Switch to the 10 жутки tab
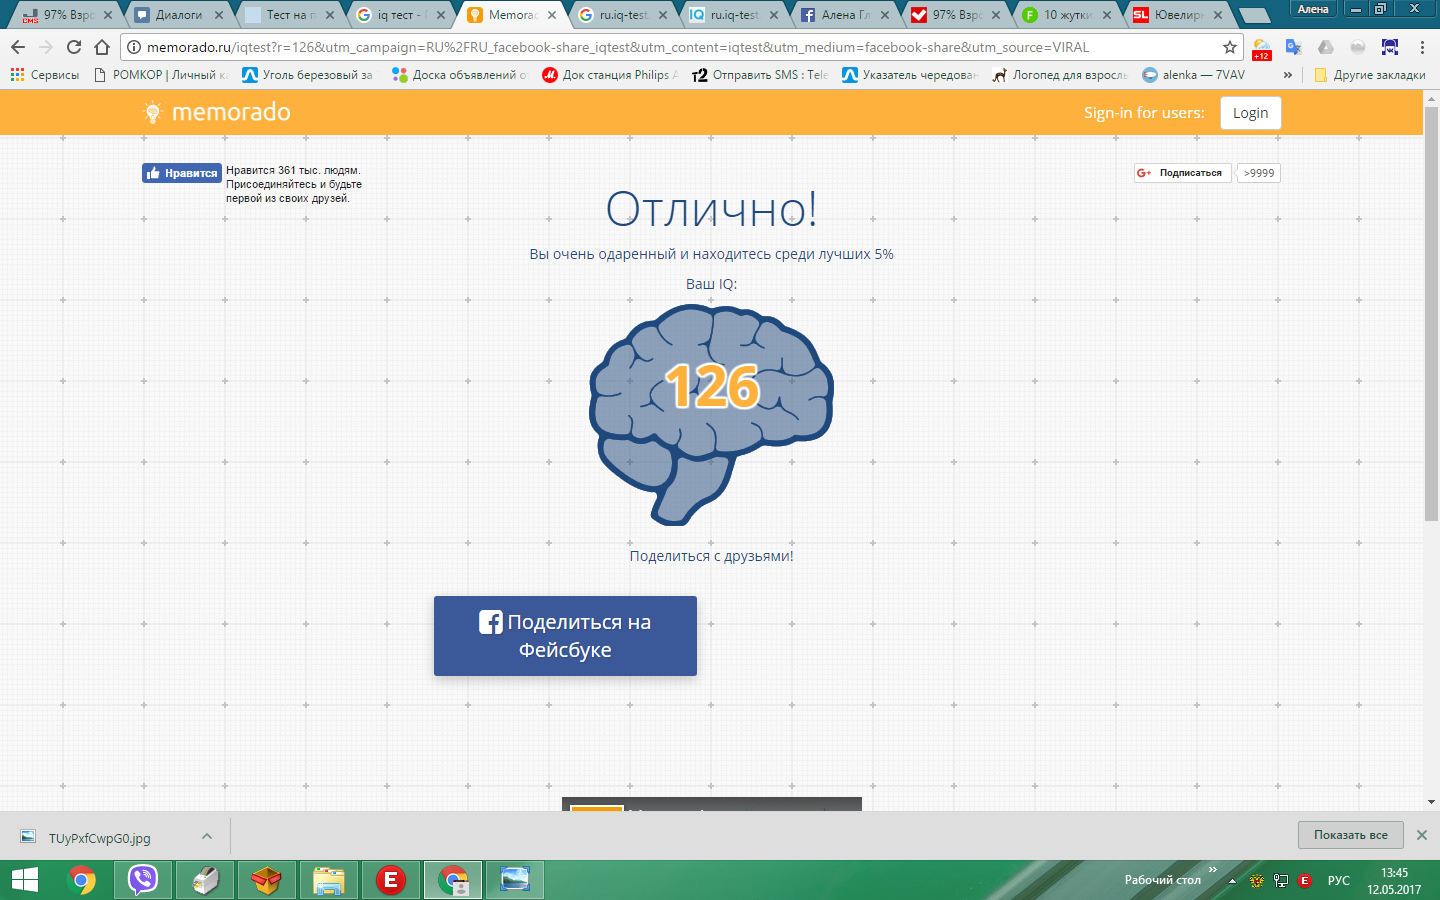The height and width of the screenshot is (900, 1440). pyautogui.click(x=1066, y=15)
